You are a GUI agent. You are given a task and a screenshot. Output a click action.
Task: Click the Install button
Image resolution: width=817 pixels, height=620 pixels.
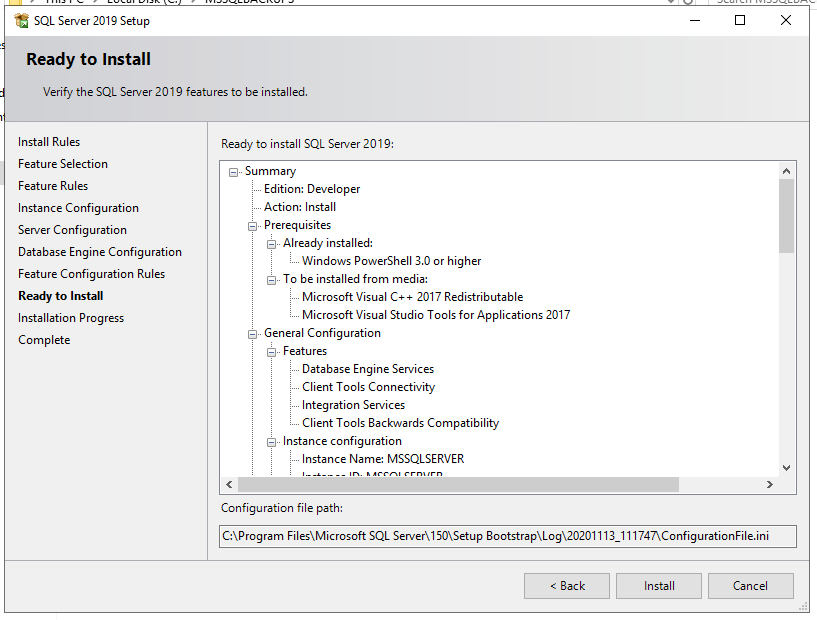[659, 586]
